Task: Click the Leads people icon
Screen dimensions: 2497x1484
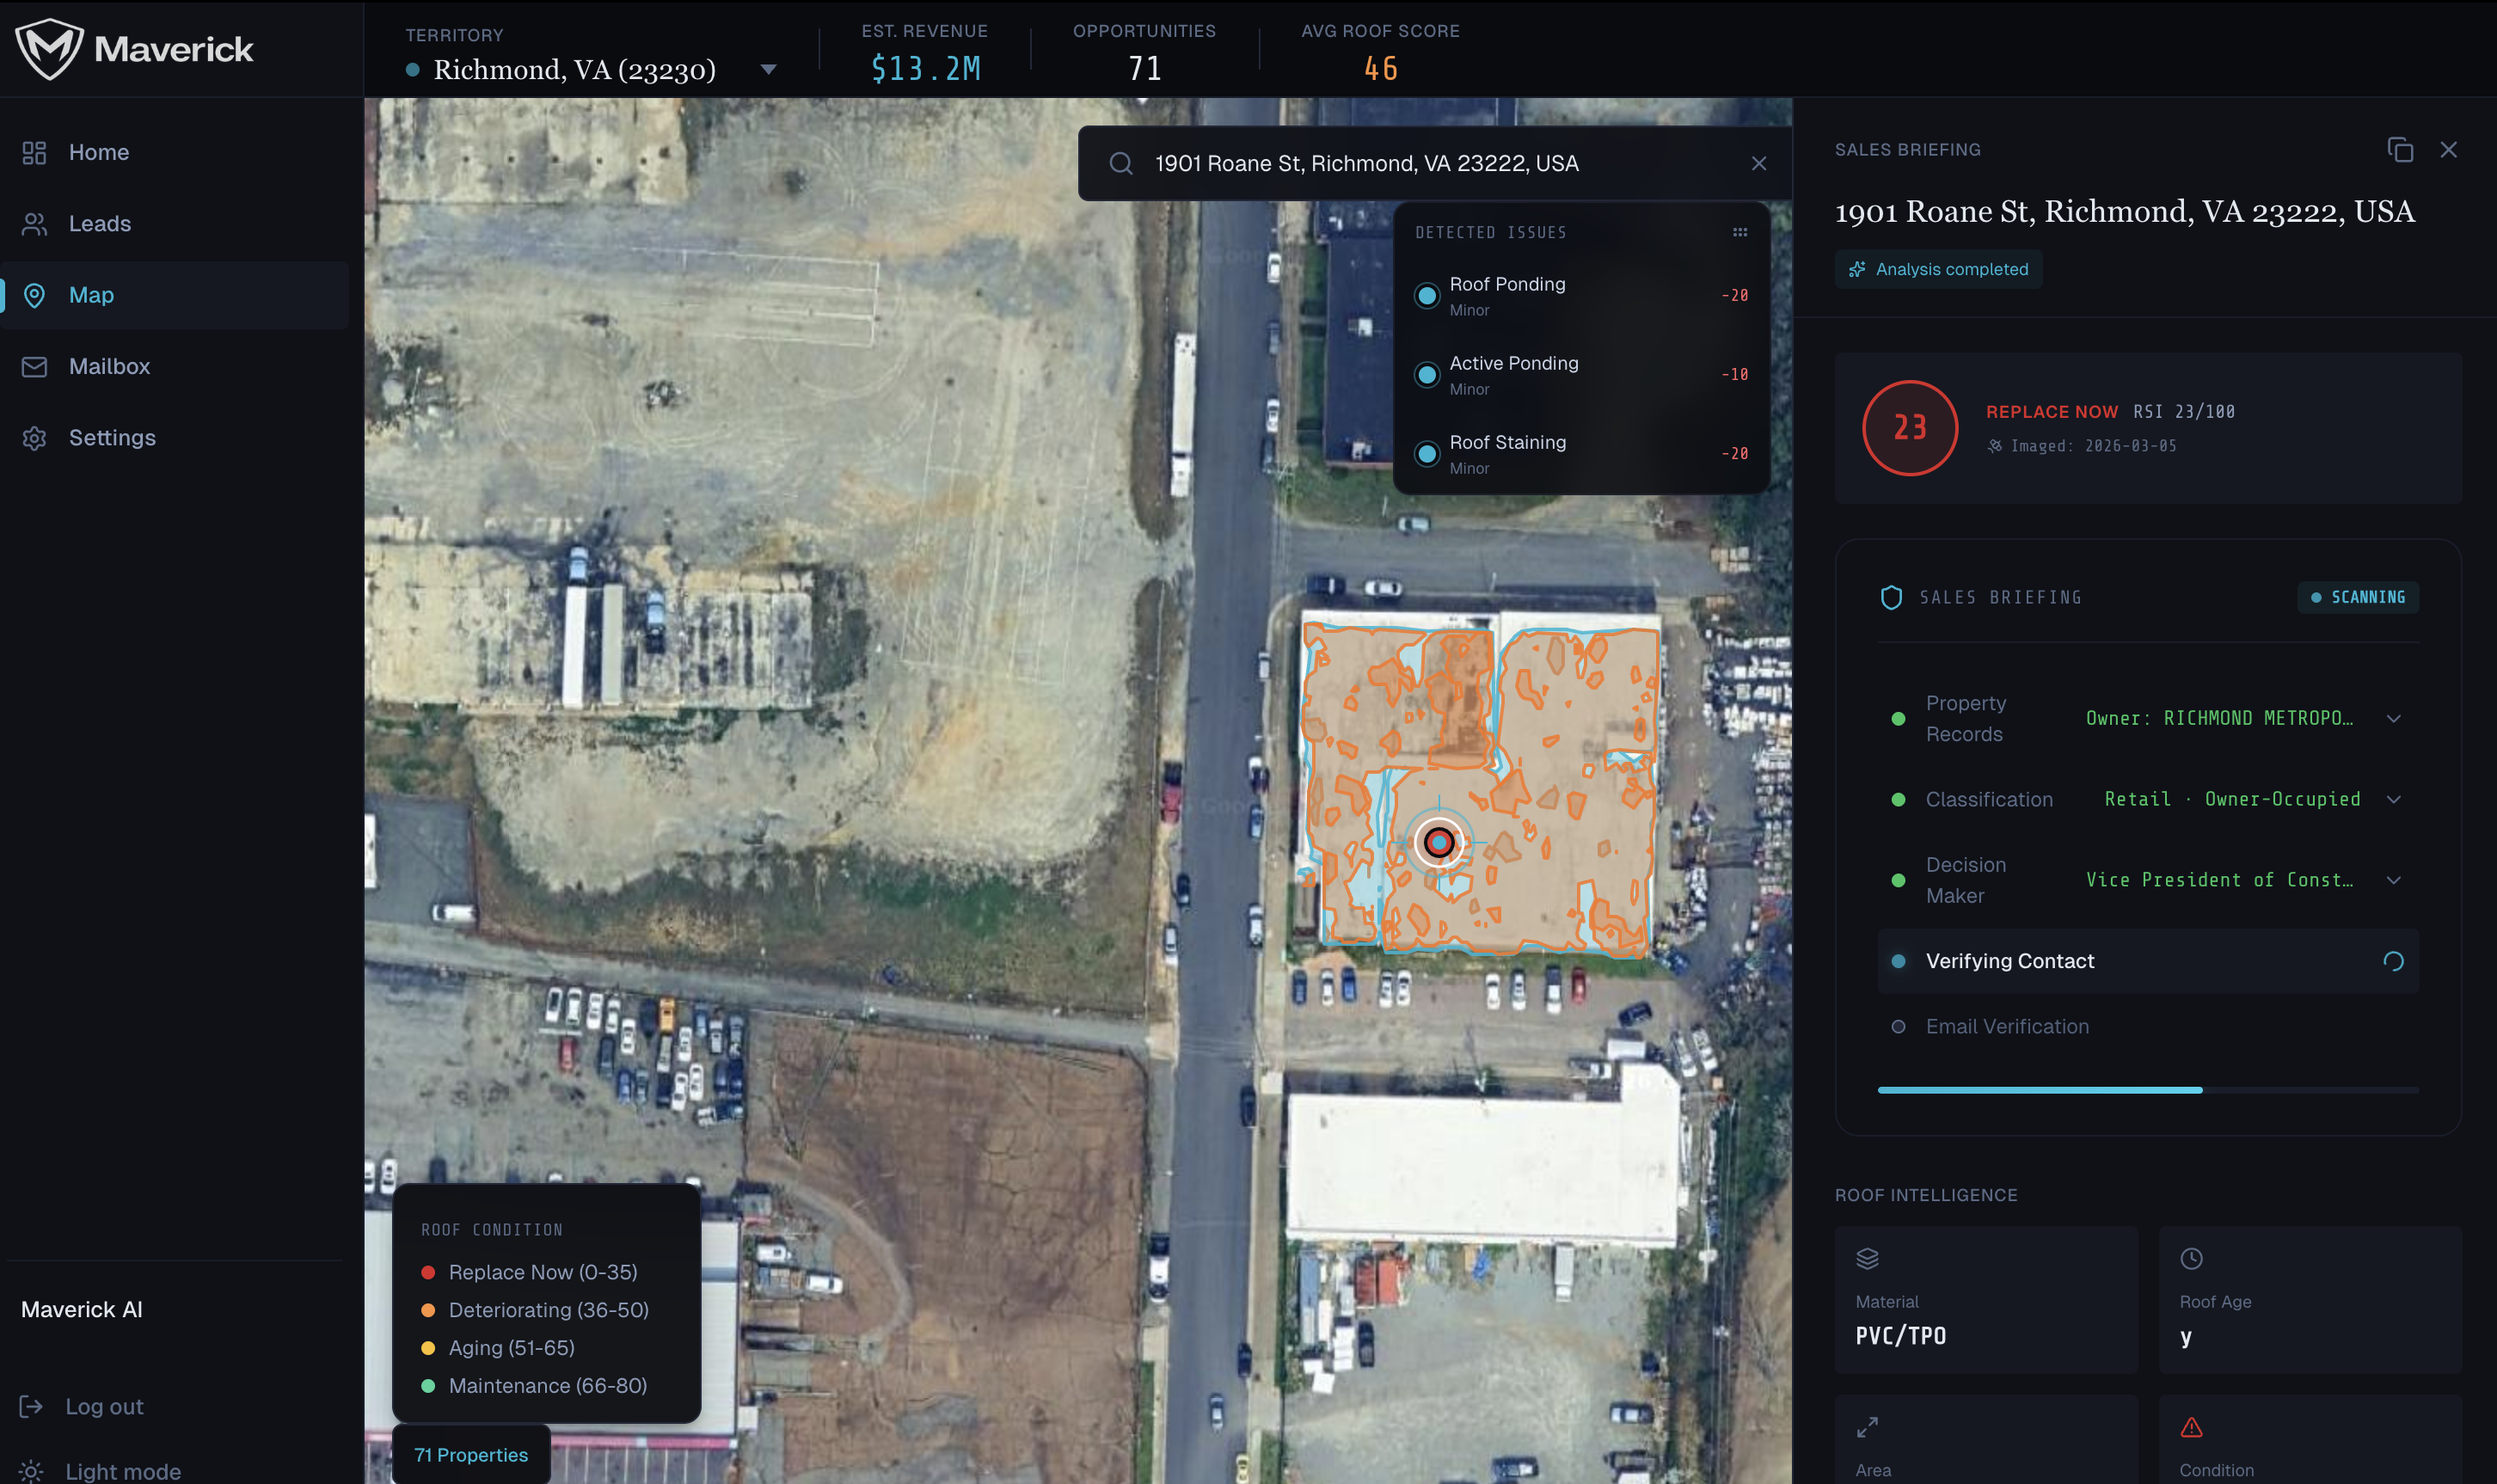Action: tap(34, 223)
